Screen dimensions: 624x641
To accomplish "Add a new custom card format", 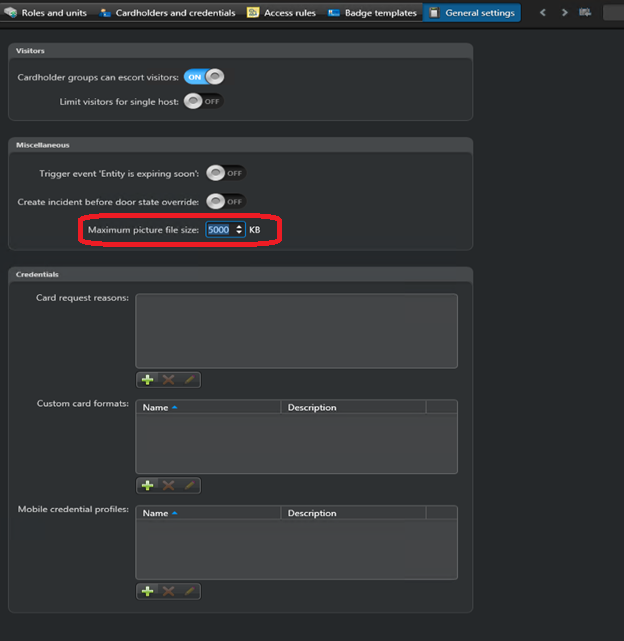I will pos(147,485).
